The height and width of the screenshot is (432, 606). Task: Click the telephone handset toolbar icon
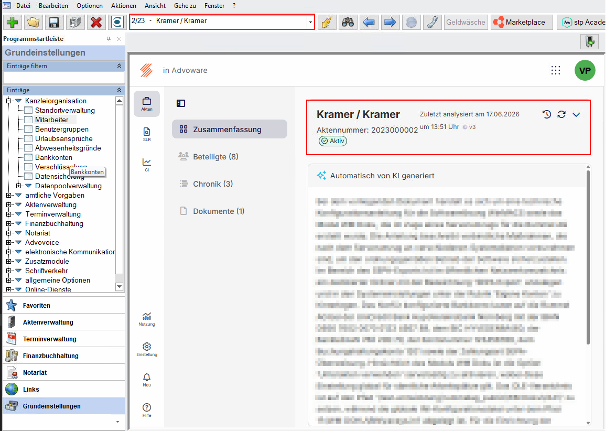[432, 22]
